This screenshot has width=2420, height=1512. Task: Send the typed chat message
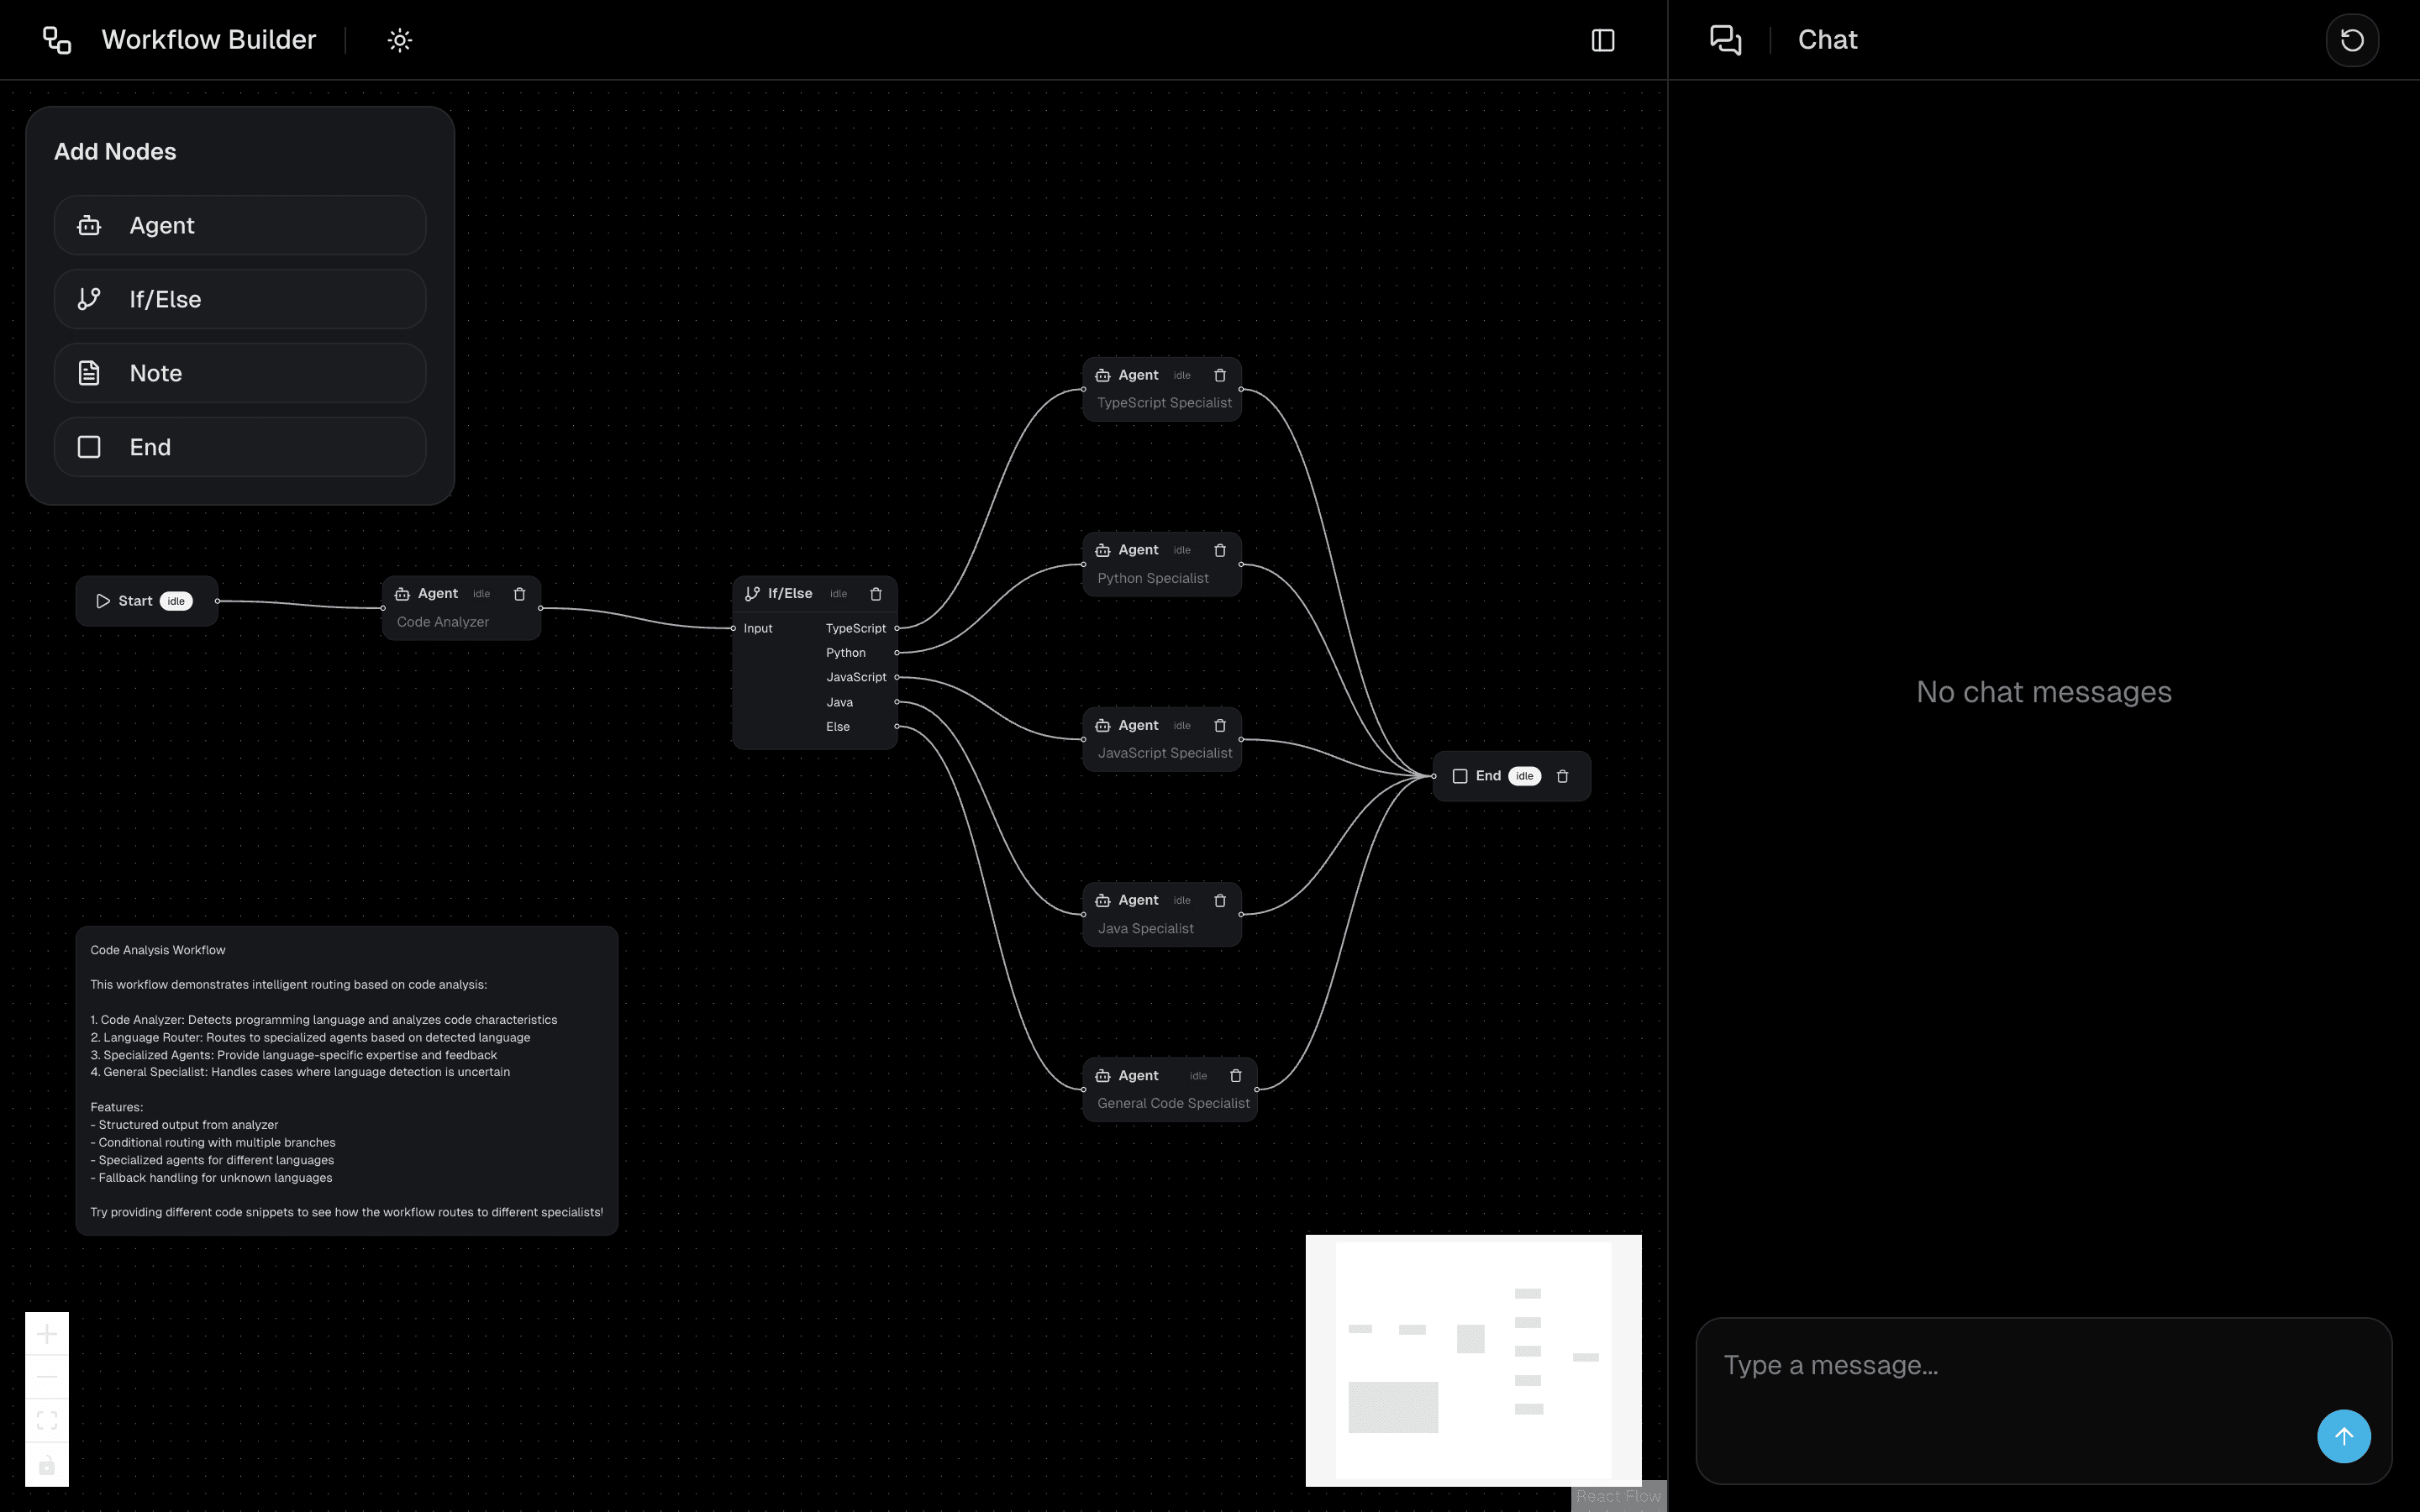[x=2343, y=1435]
